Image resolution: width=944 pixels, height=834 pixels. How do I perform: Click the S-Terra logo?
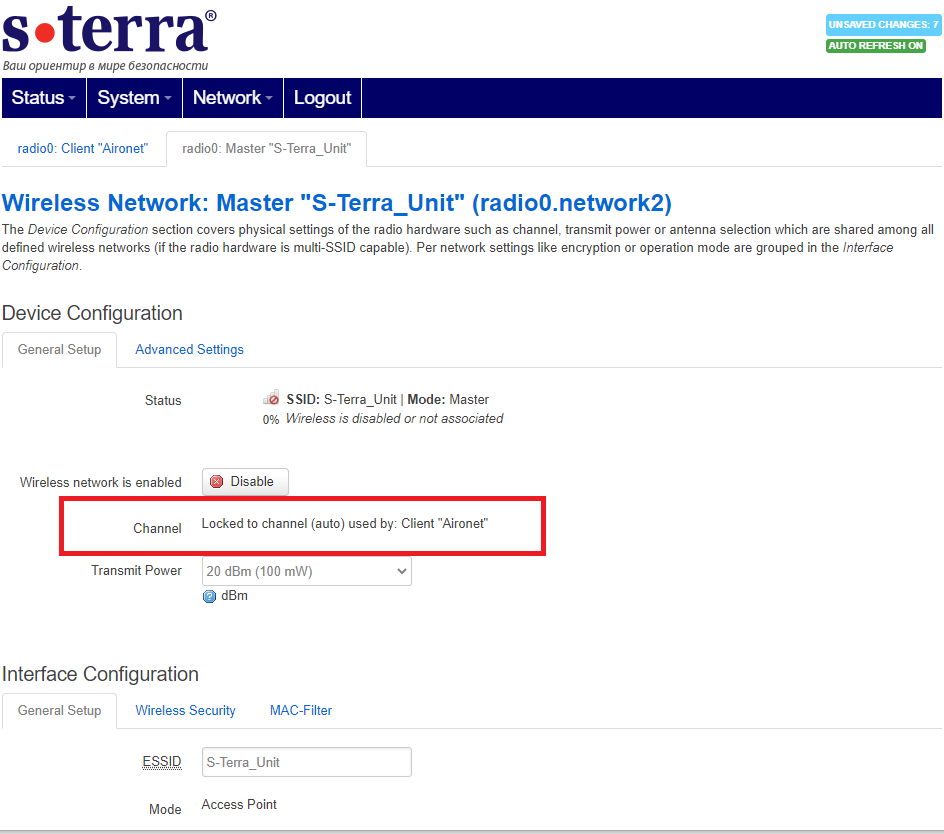[x=109, y=39]
